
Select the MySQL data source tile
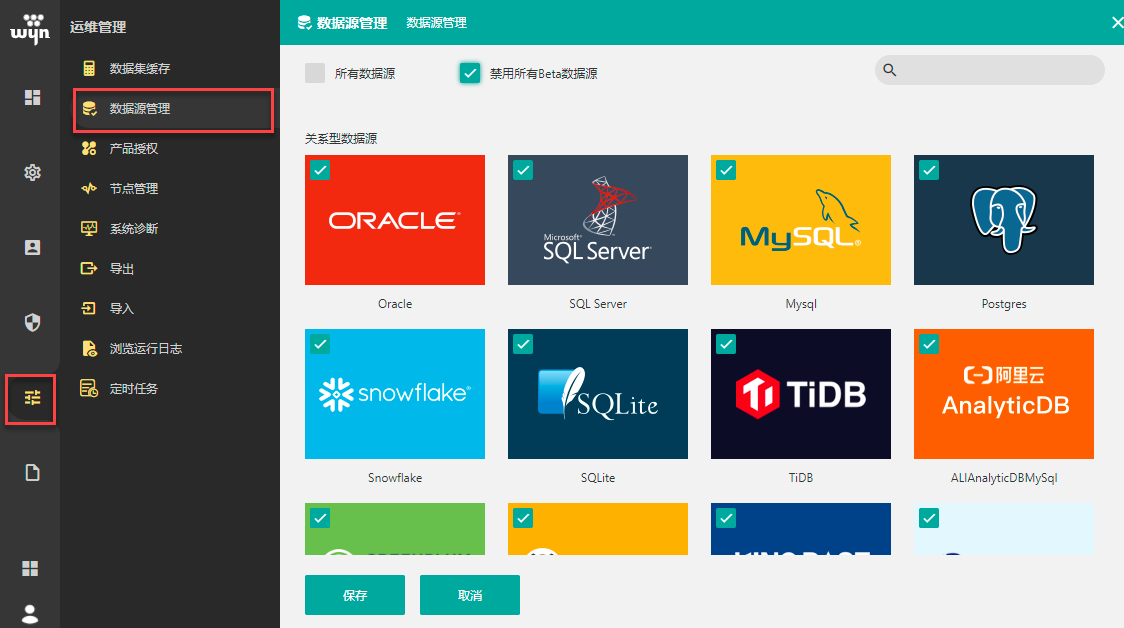point(801,220)
